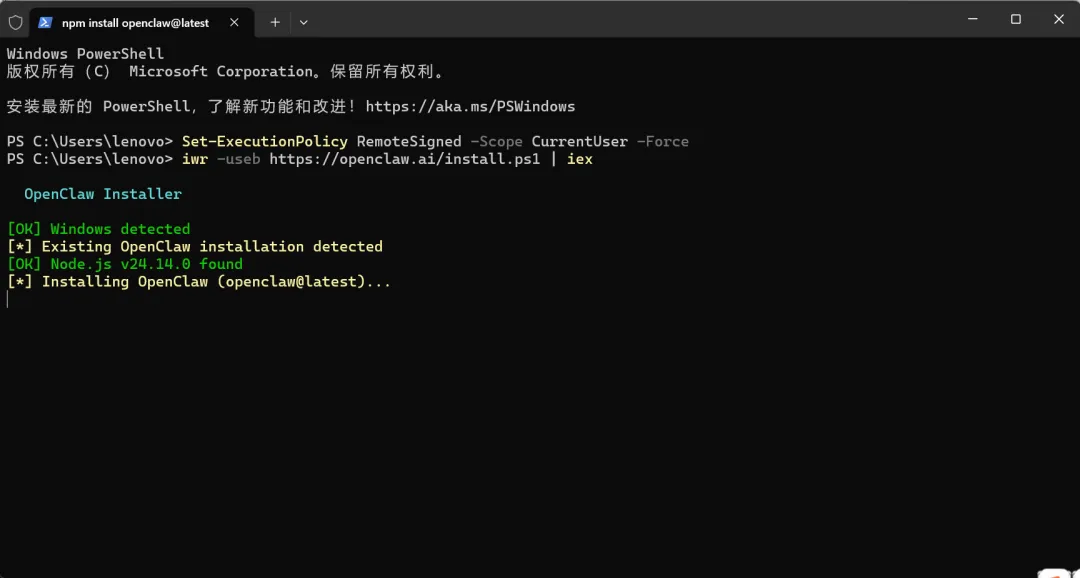Click the Set-ExecutionPolicy command text
Image resolution: width=1080 pixels, height=578 pixels.
point(265,141)
